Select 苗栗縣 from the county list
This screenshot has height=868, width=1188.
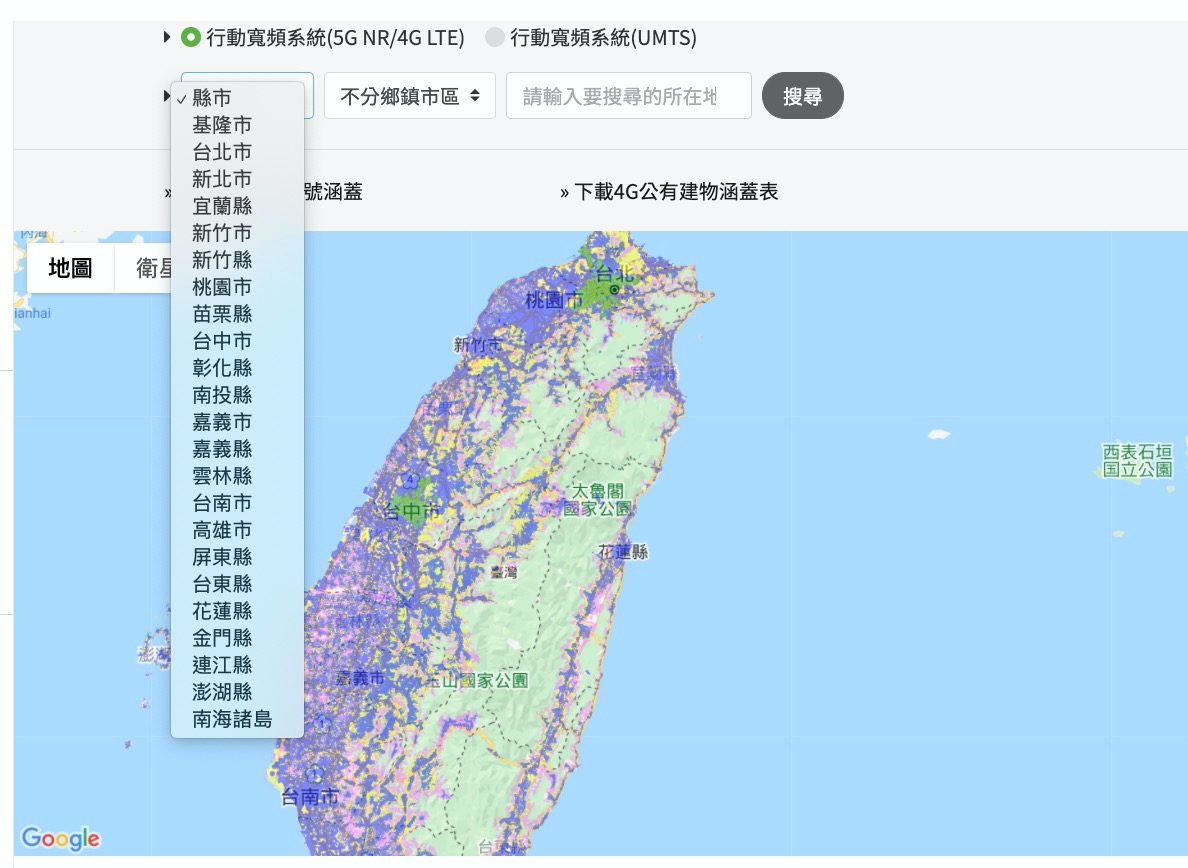click(238, 314)
